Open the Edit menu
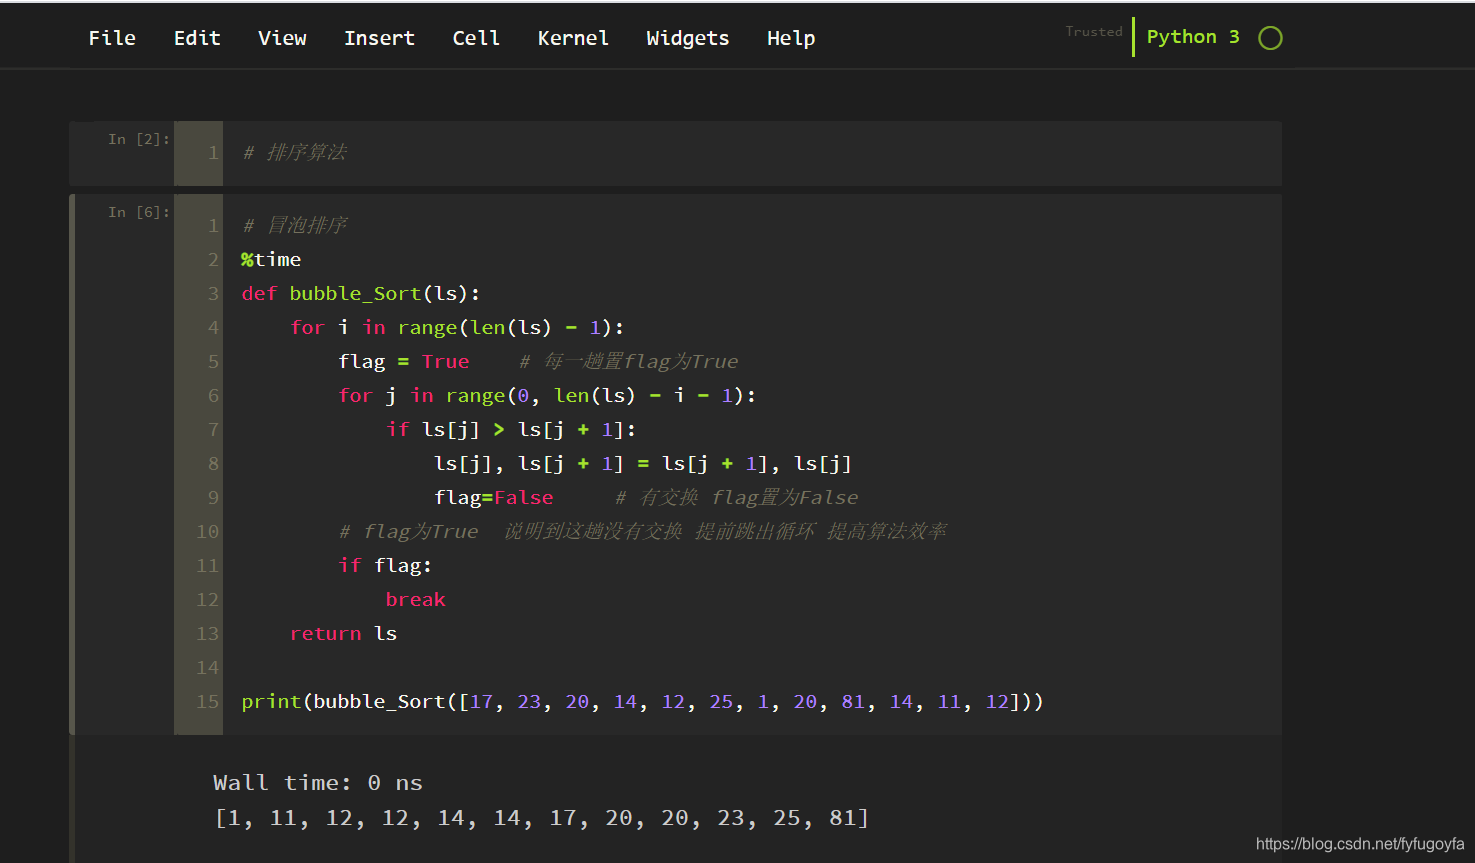This screenshot has width=1475, height=863. point(197,38)
